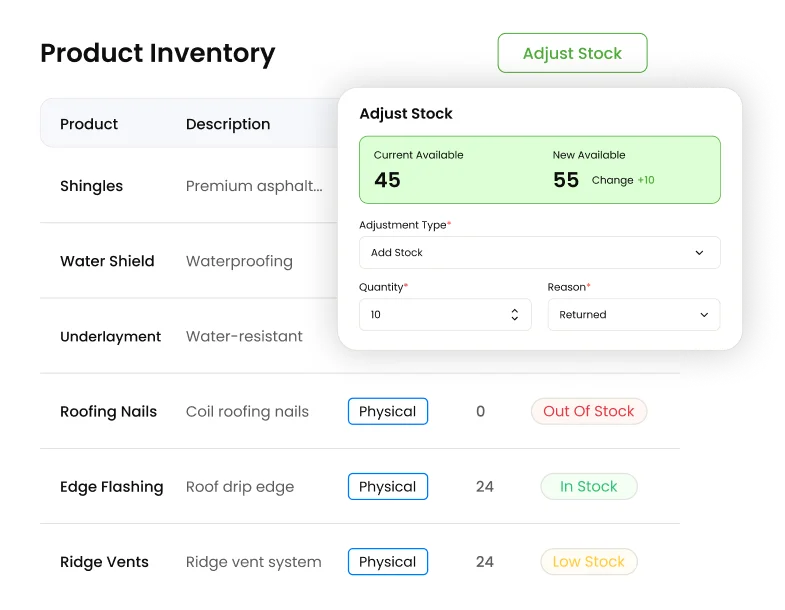Open the Adjustment Type dropdown
This screenshot has width=785, height=610.
(540, 252)
